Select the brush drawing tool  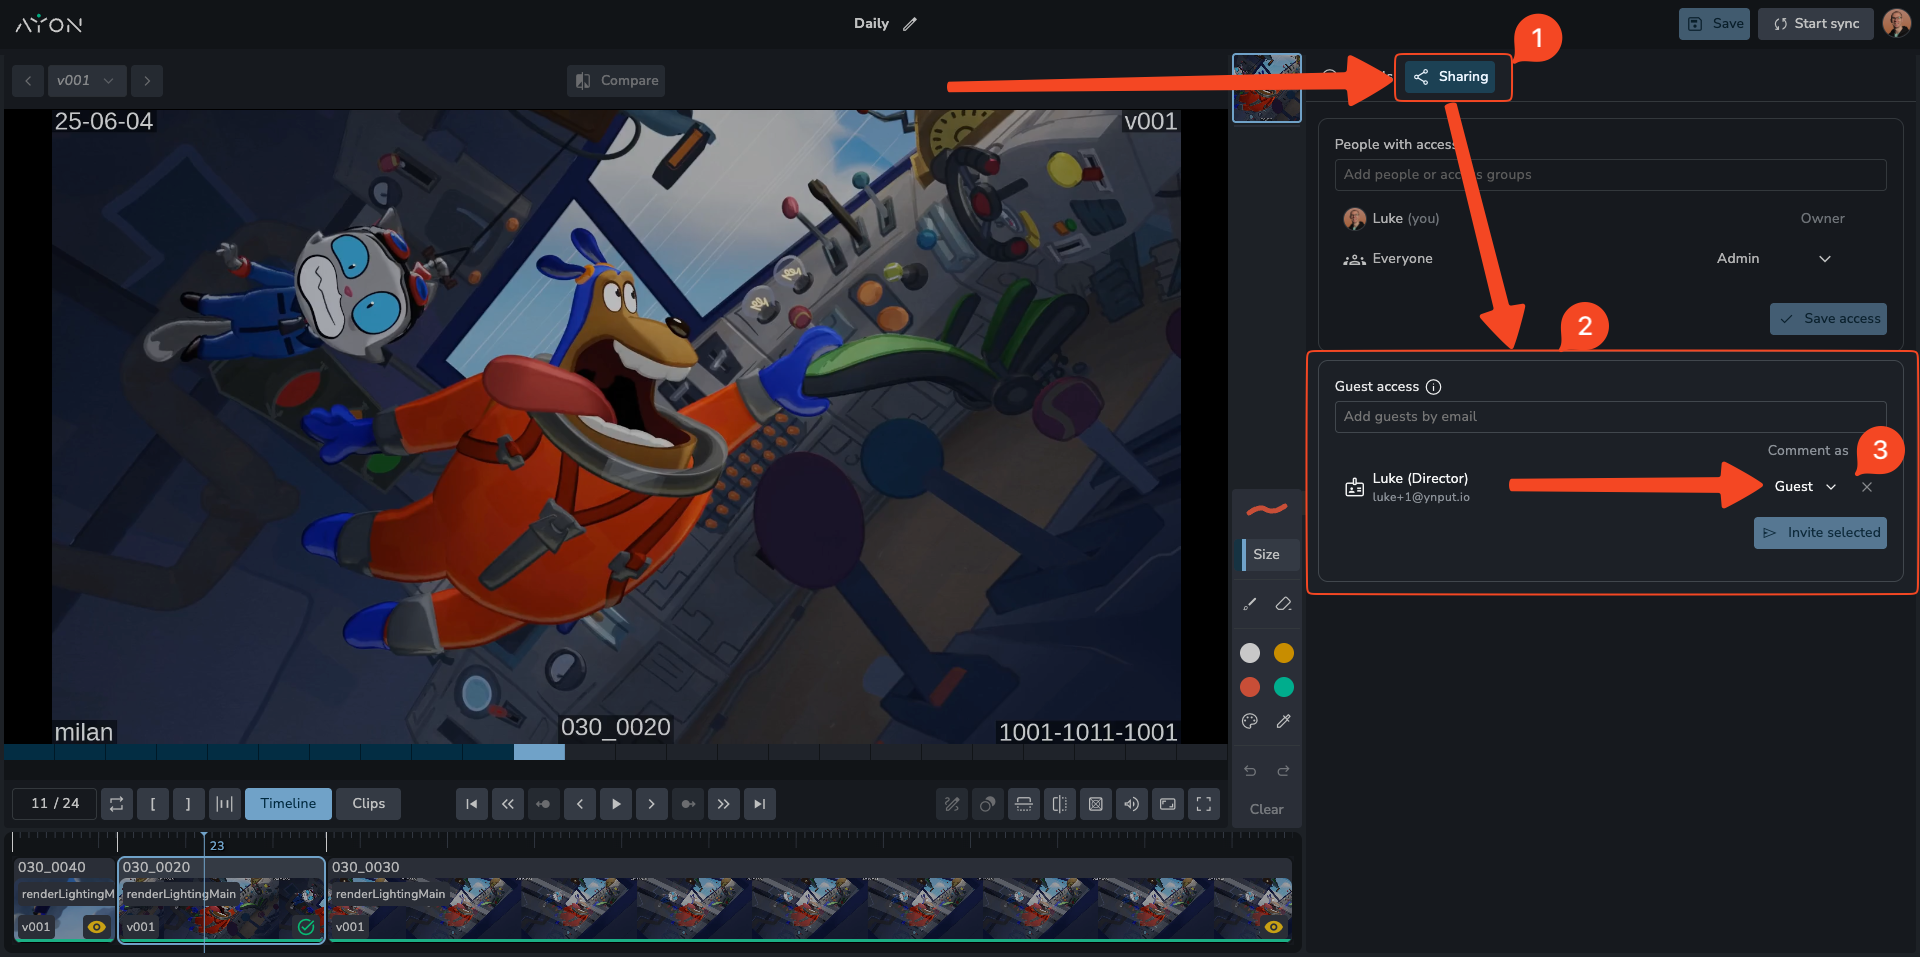tap(1250, 604)
